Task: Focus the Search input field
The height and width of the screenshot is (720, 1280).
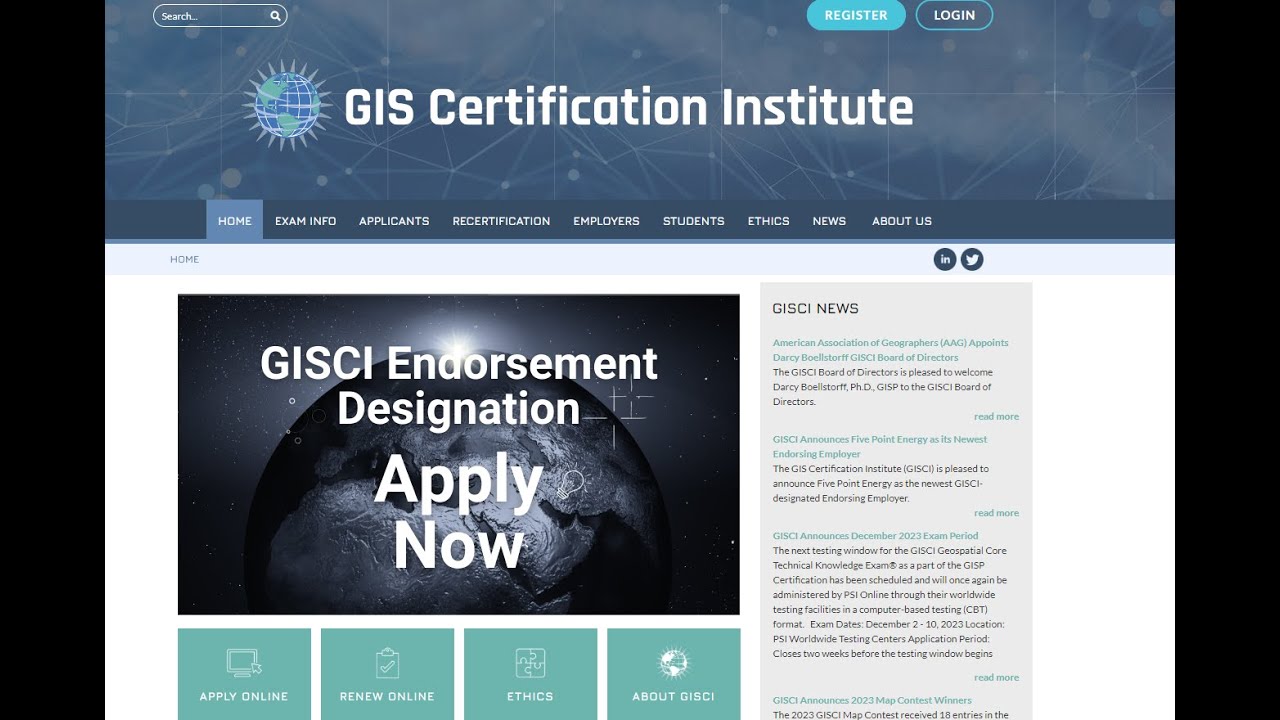Action: (x=220, y=16)
